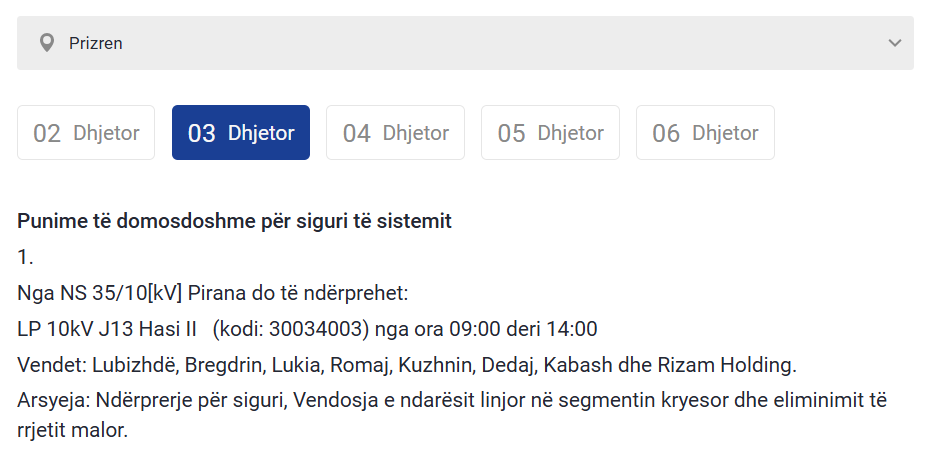Expand the city dropdown chevron arrow

point(894,43)
